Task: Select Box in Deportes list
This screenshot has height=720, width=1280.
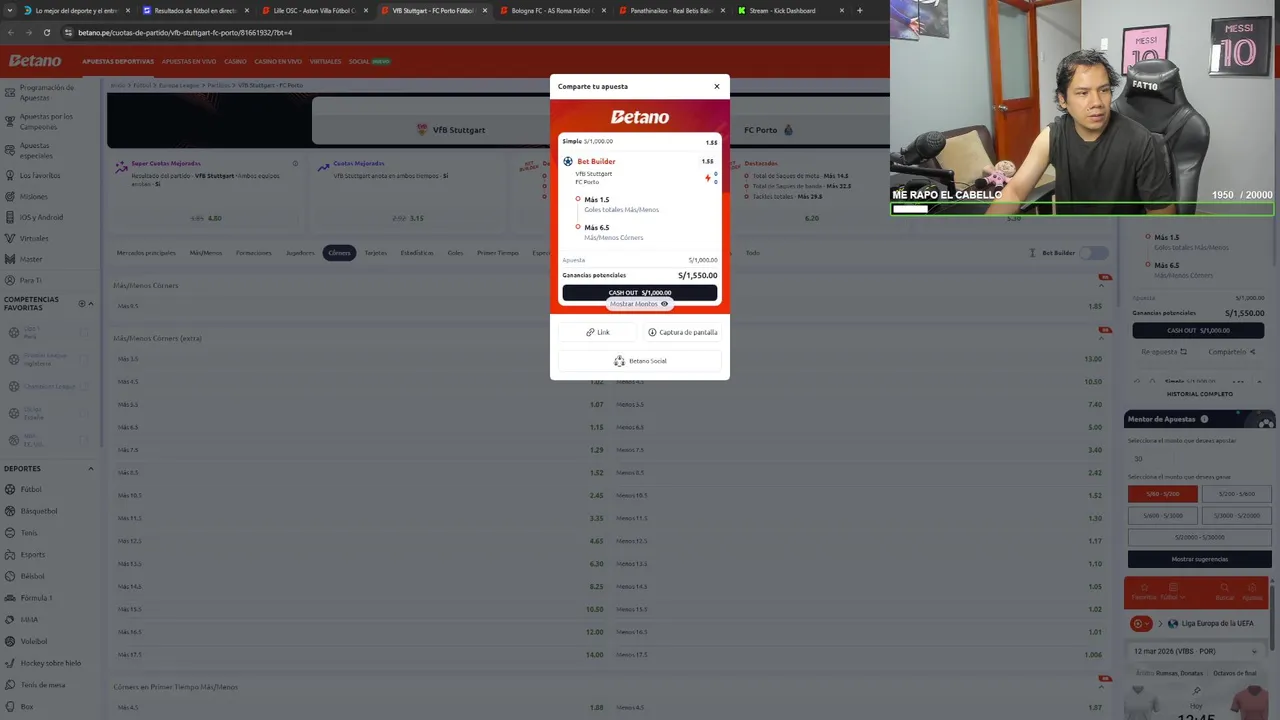Action: [27, 707]
